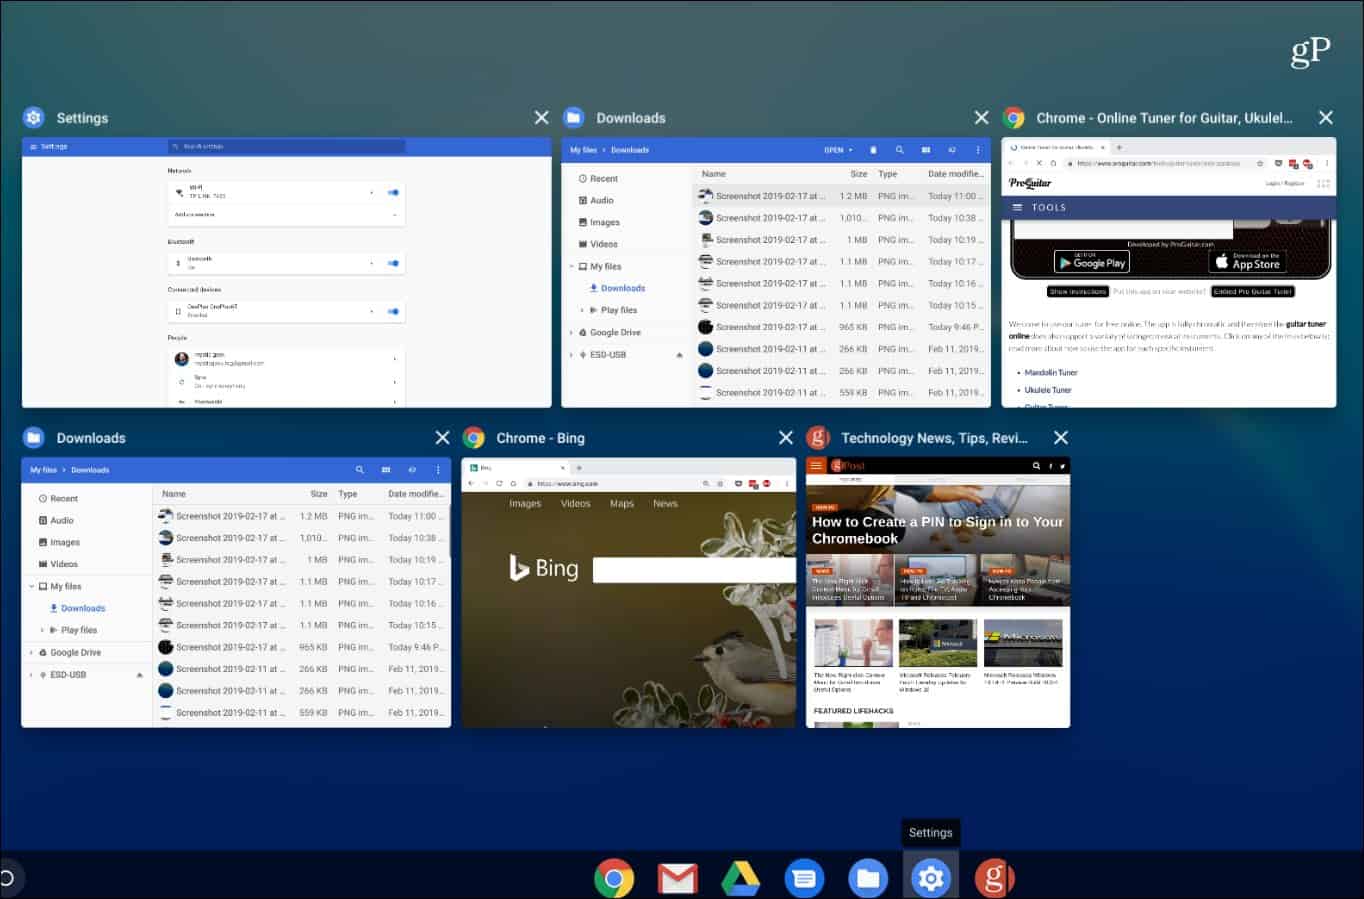The width and height of the screenshot is (1364, 899).
Task: Click search icon in Downloads window with OPEN
Action: (x=899, y=150)
